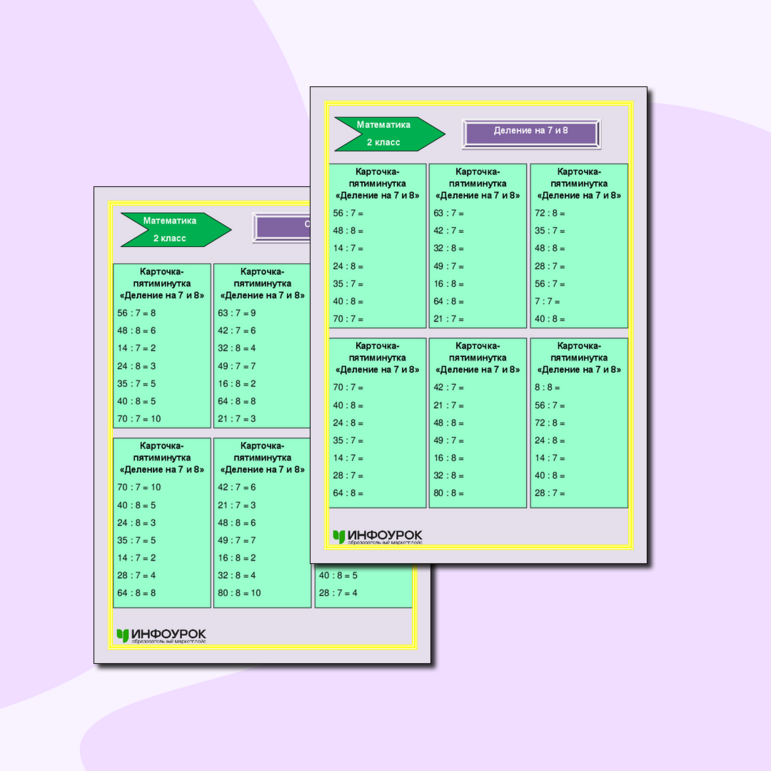Click the Infourok logo on the front worksheet
This screenshot has height=771, width=771.
coord(377,537)
